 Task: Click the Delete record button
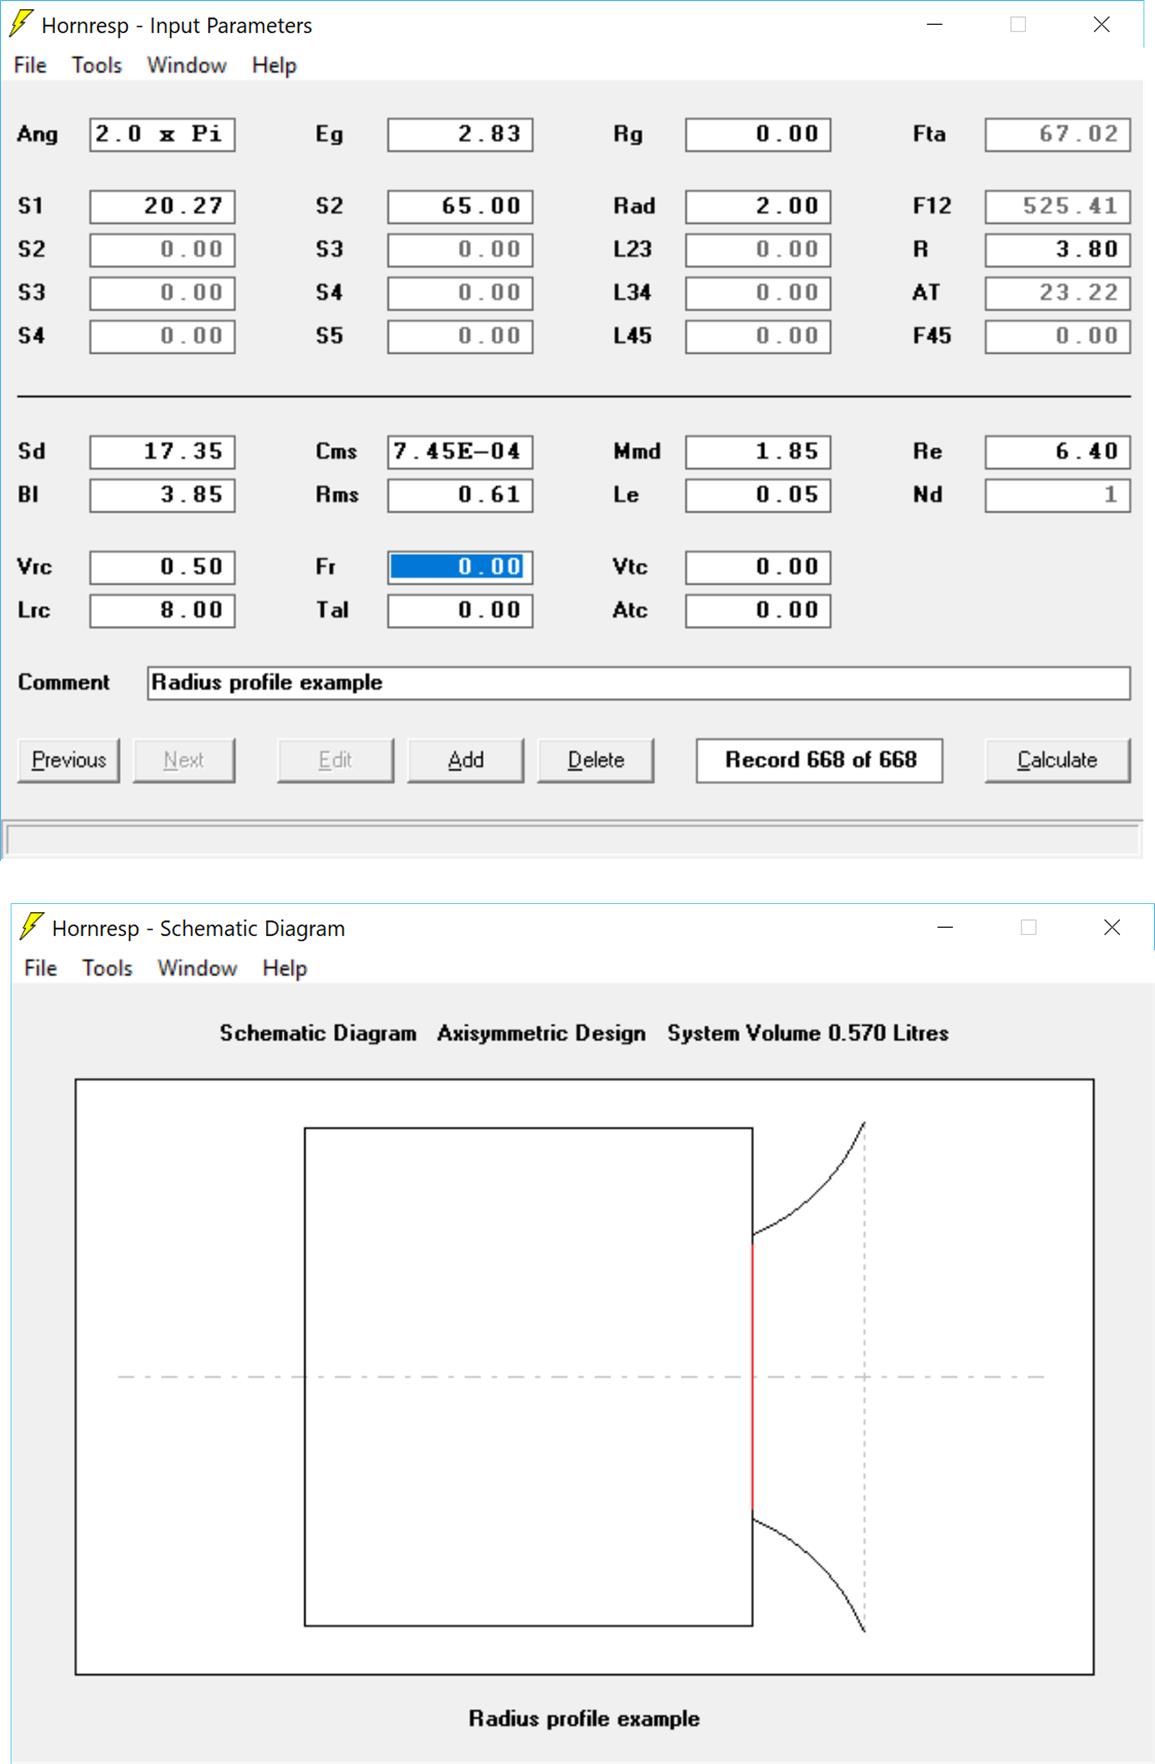[596, 760]
